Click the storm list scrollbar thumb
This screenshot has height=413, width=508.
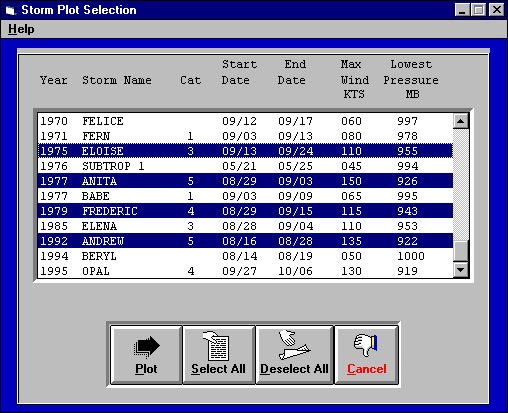461,251
